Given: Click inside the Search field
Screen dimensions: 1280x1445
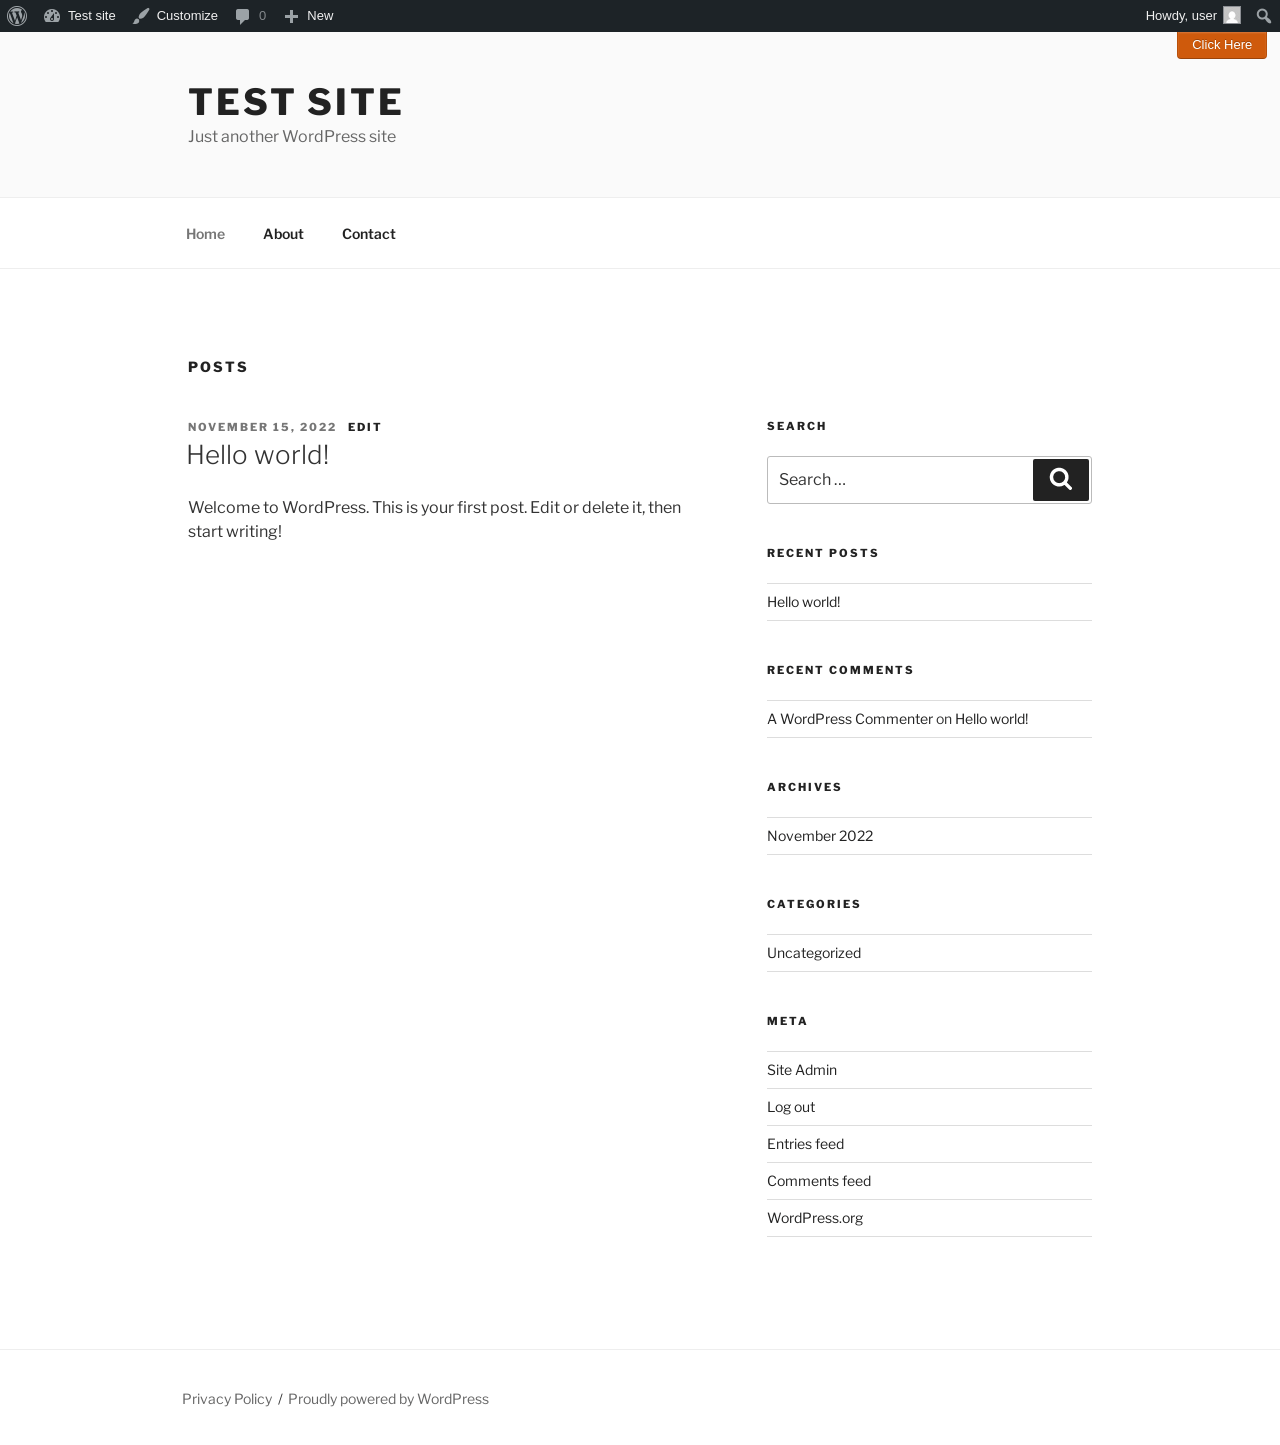Looking at the screenshot, I should tap(900, 480).
